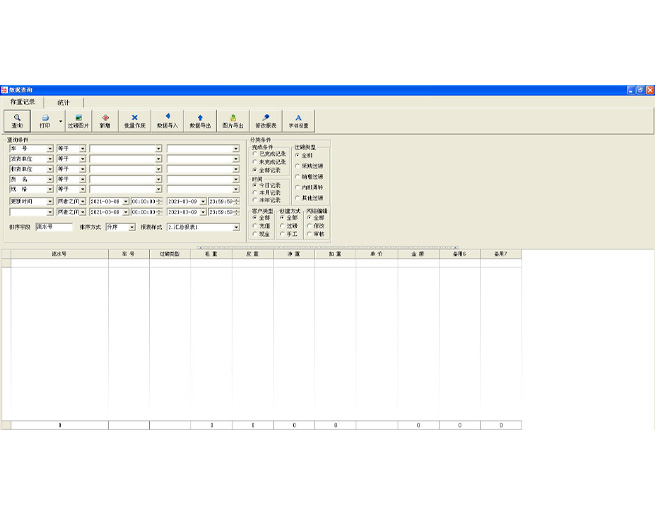
Task: Click the 数据导入 import icon
Action: click(x=167, y=120)
